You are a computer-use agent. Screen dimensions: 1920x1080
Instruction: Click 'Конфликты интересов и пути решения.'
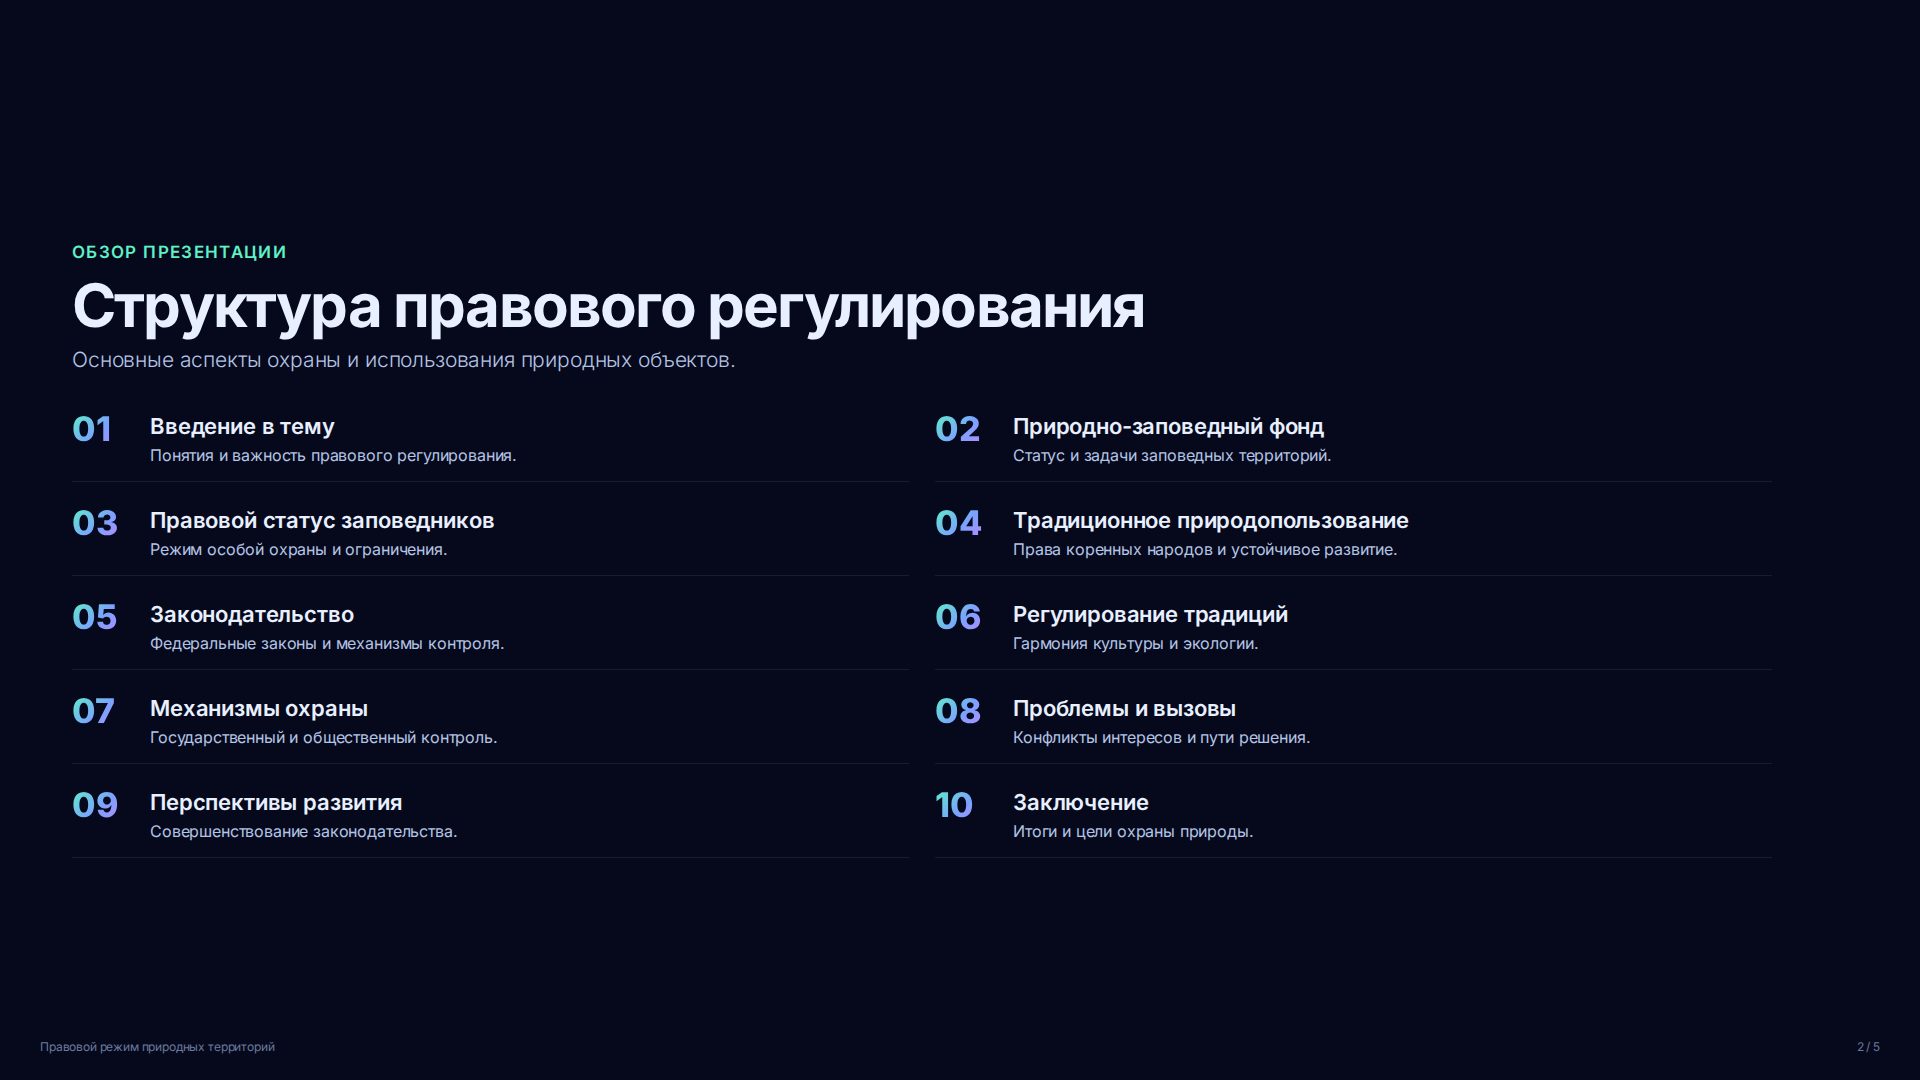[x=1161, y=738]
